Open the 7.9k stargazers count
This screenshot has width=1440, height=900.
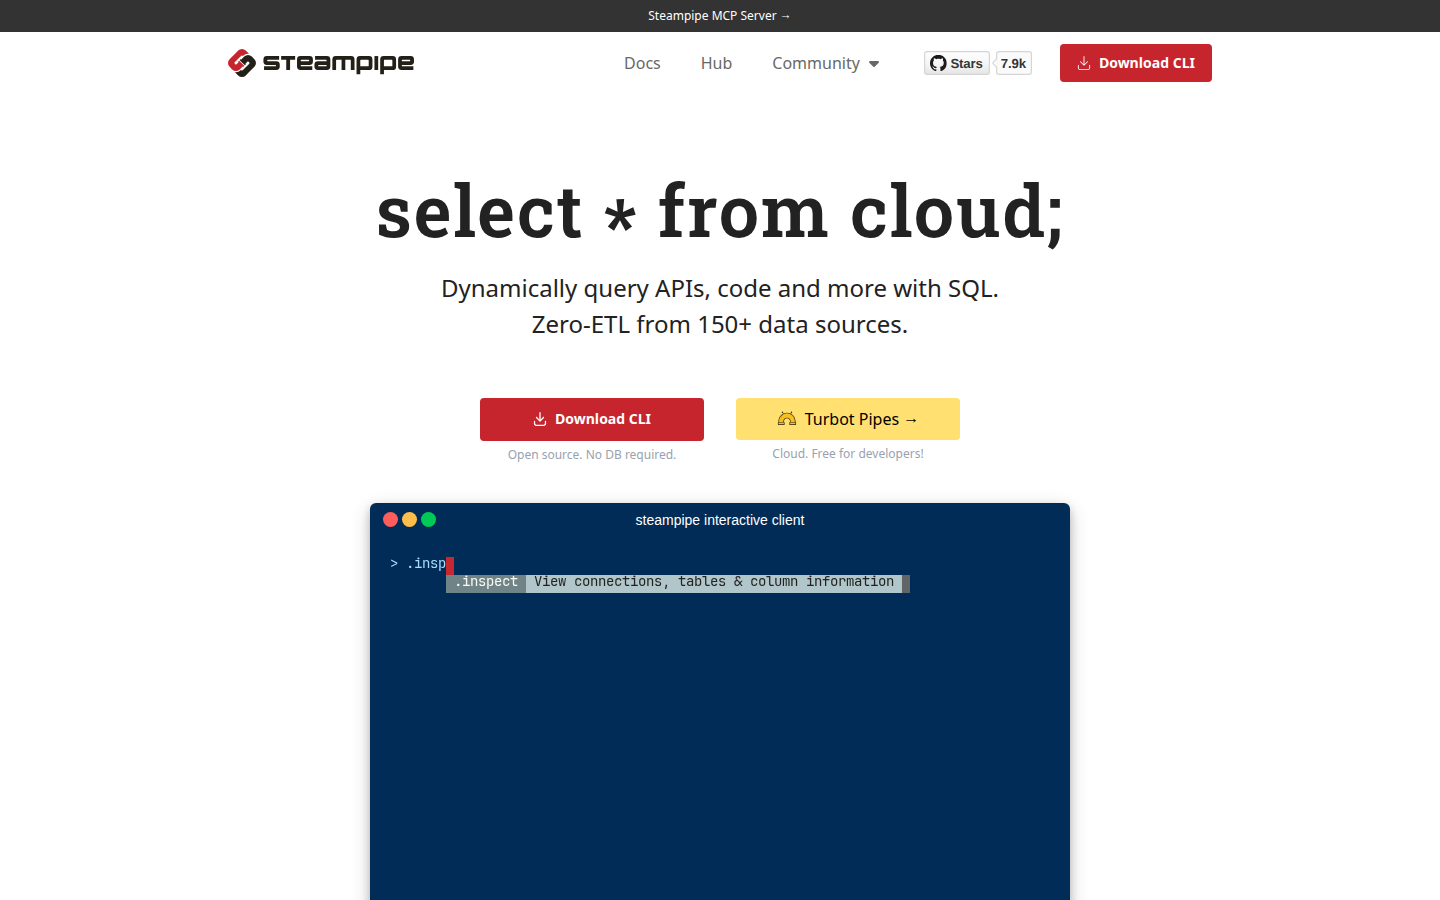tap(1013, 63)
